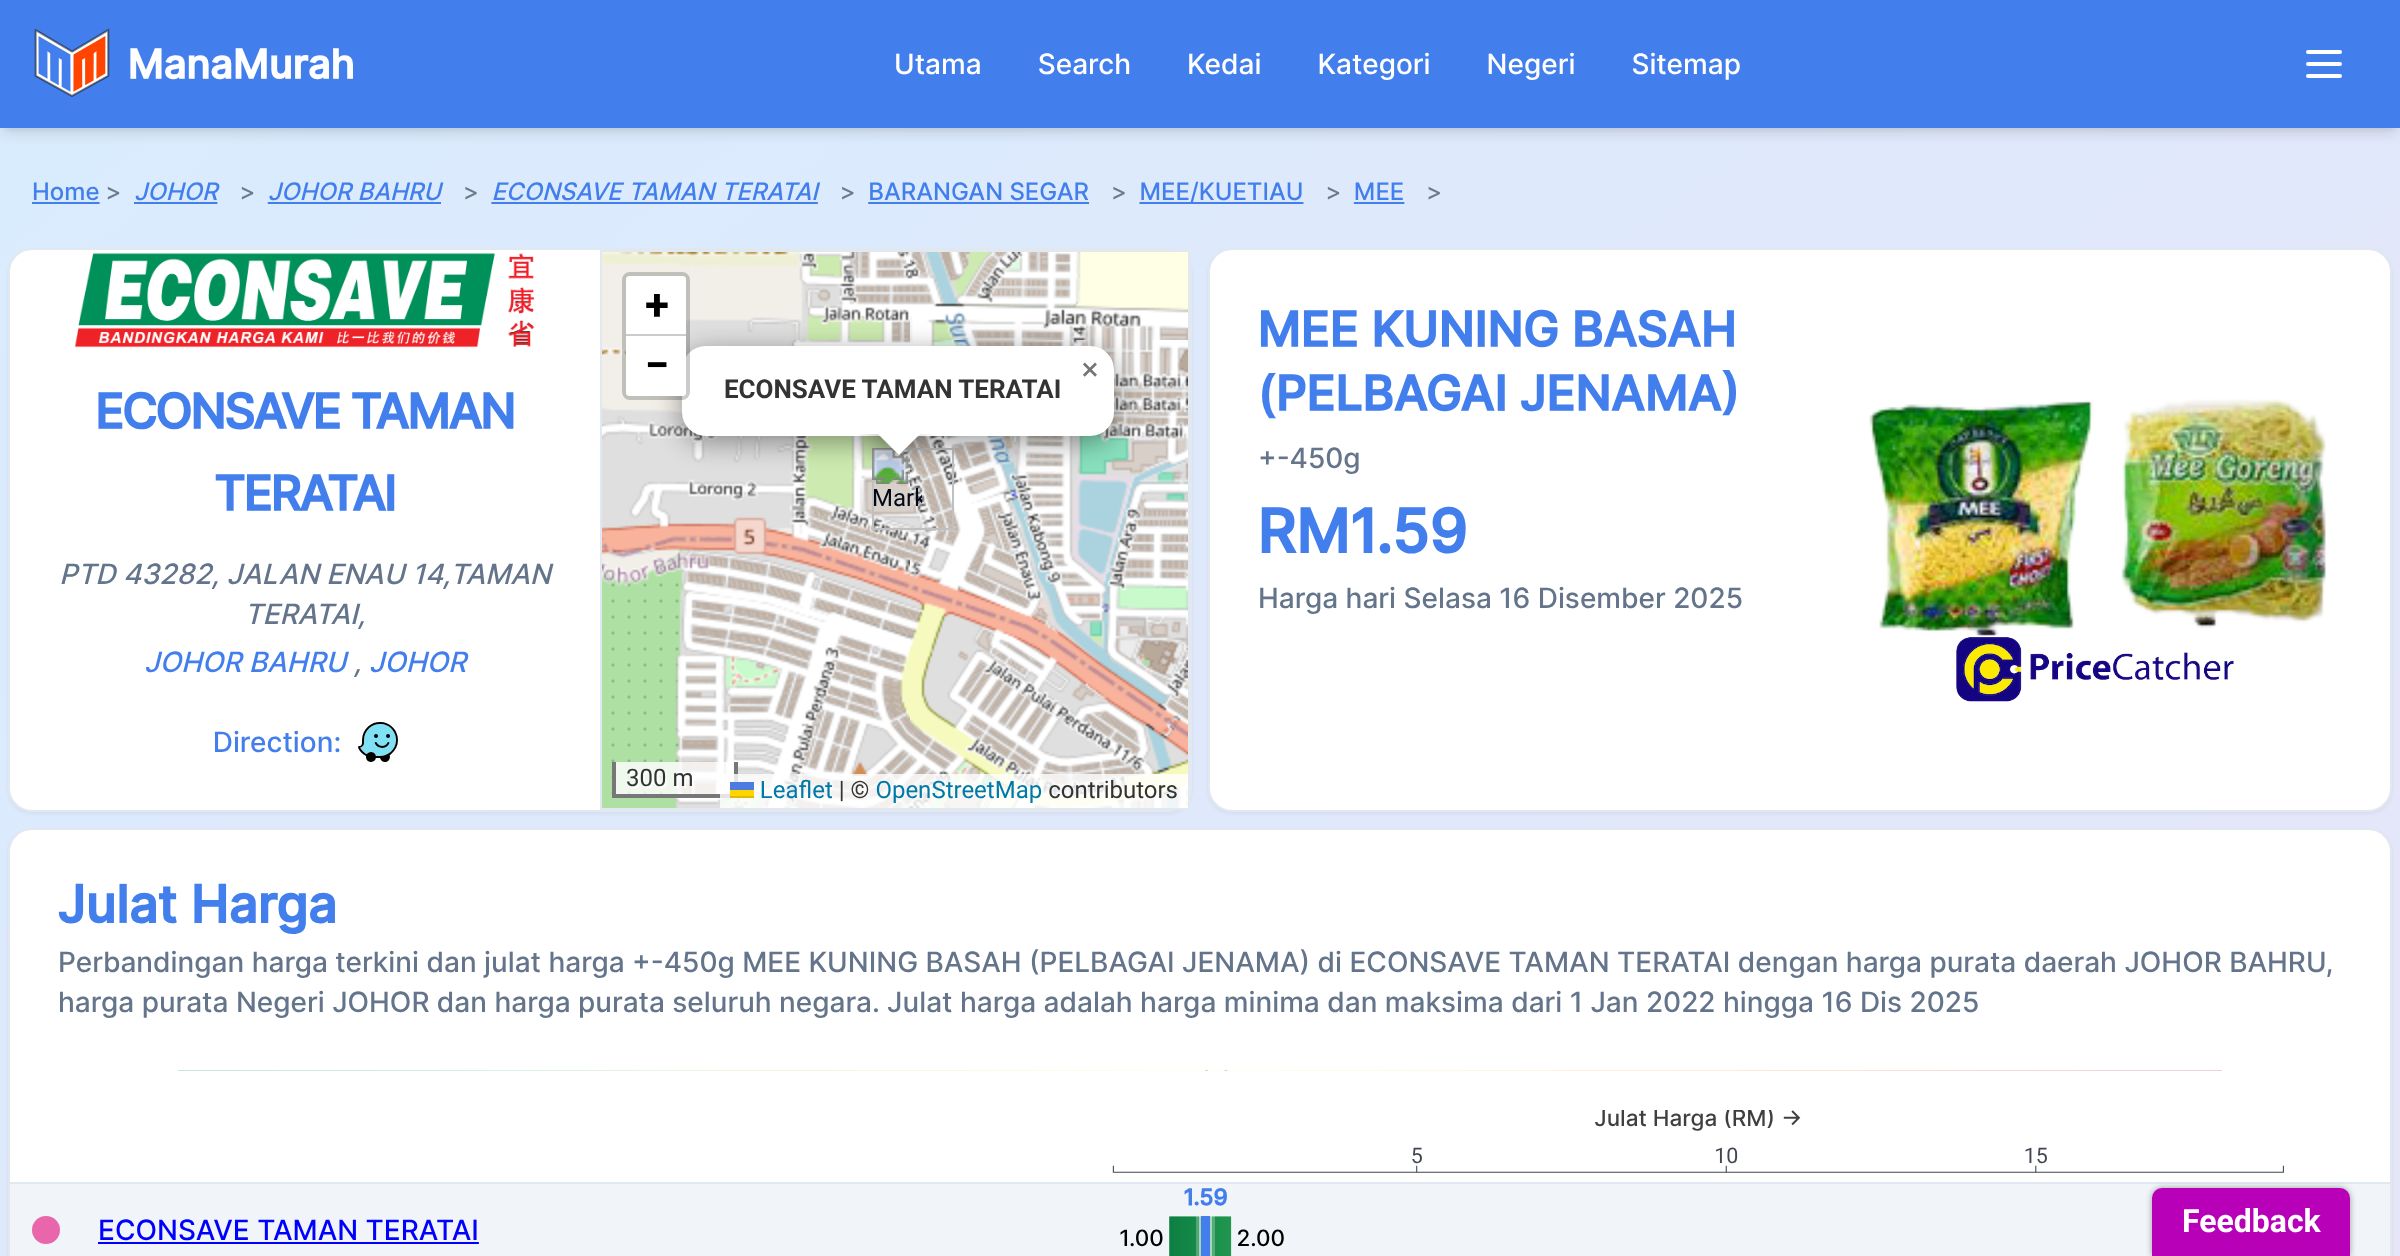
Task: Zoom out on the map
Action: [x=656, y=365]
